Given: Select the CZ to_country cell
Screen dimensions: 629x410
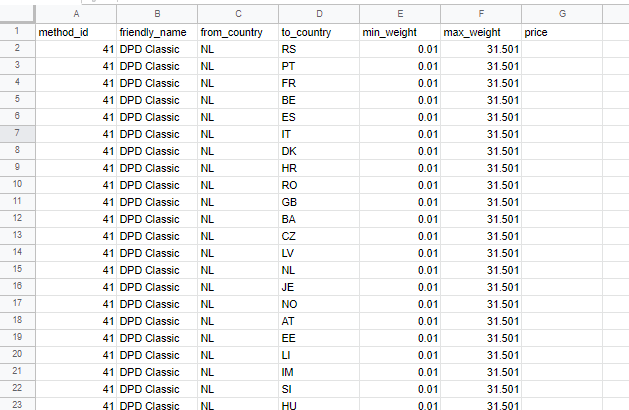Looking at the screenshot, I should pyautogui.click(x=319, y=236).
